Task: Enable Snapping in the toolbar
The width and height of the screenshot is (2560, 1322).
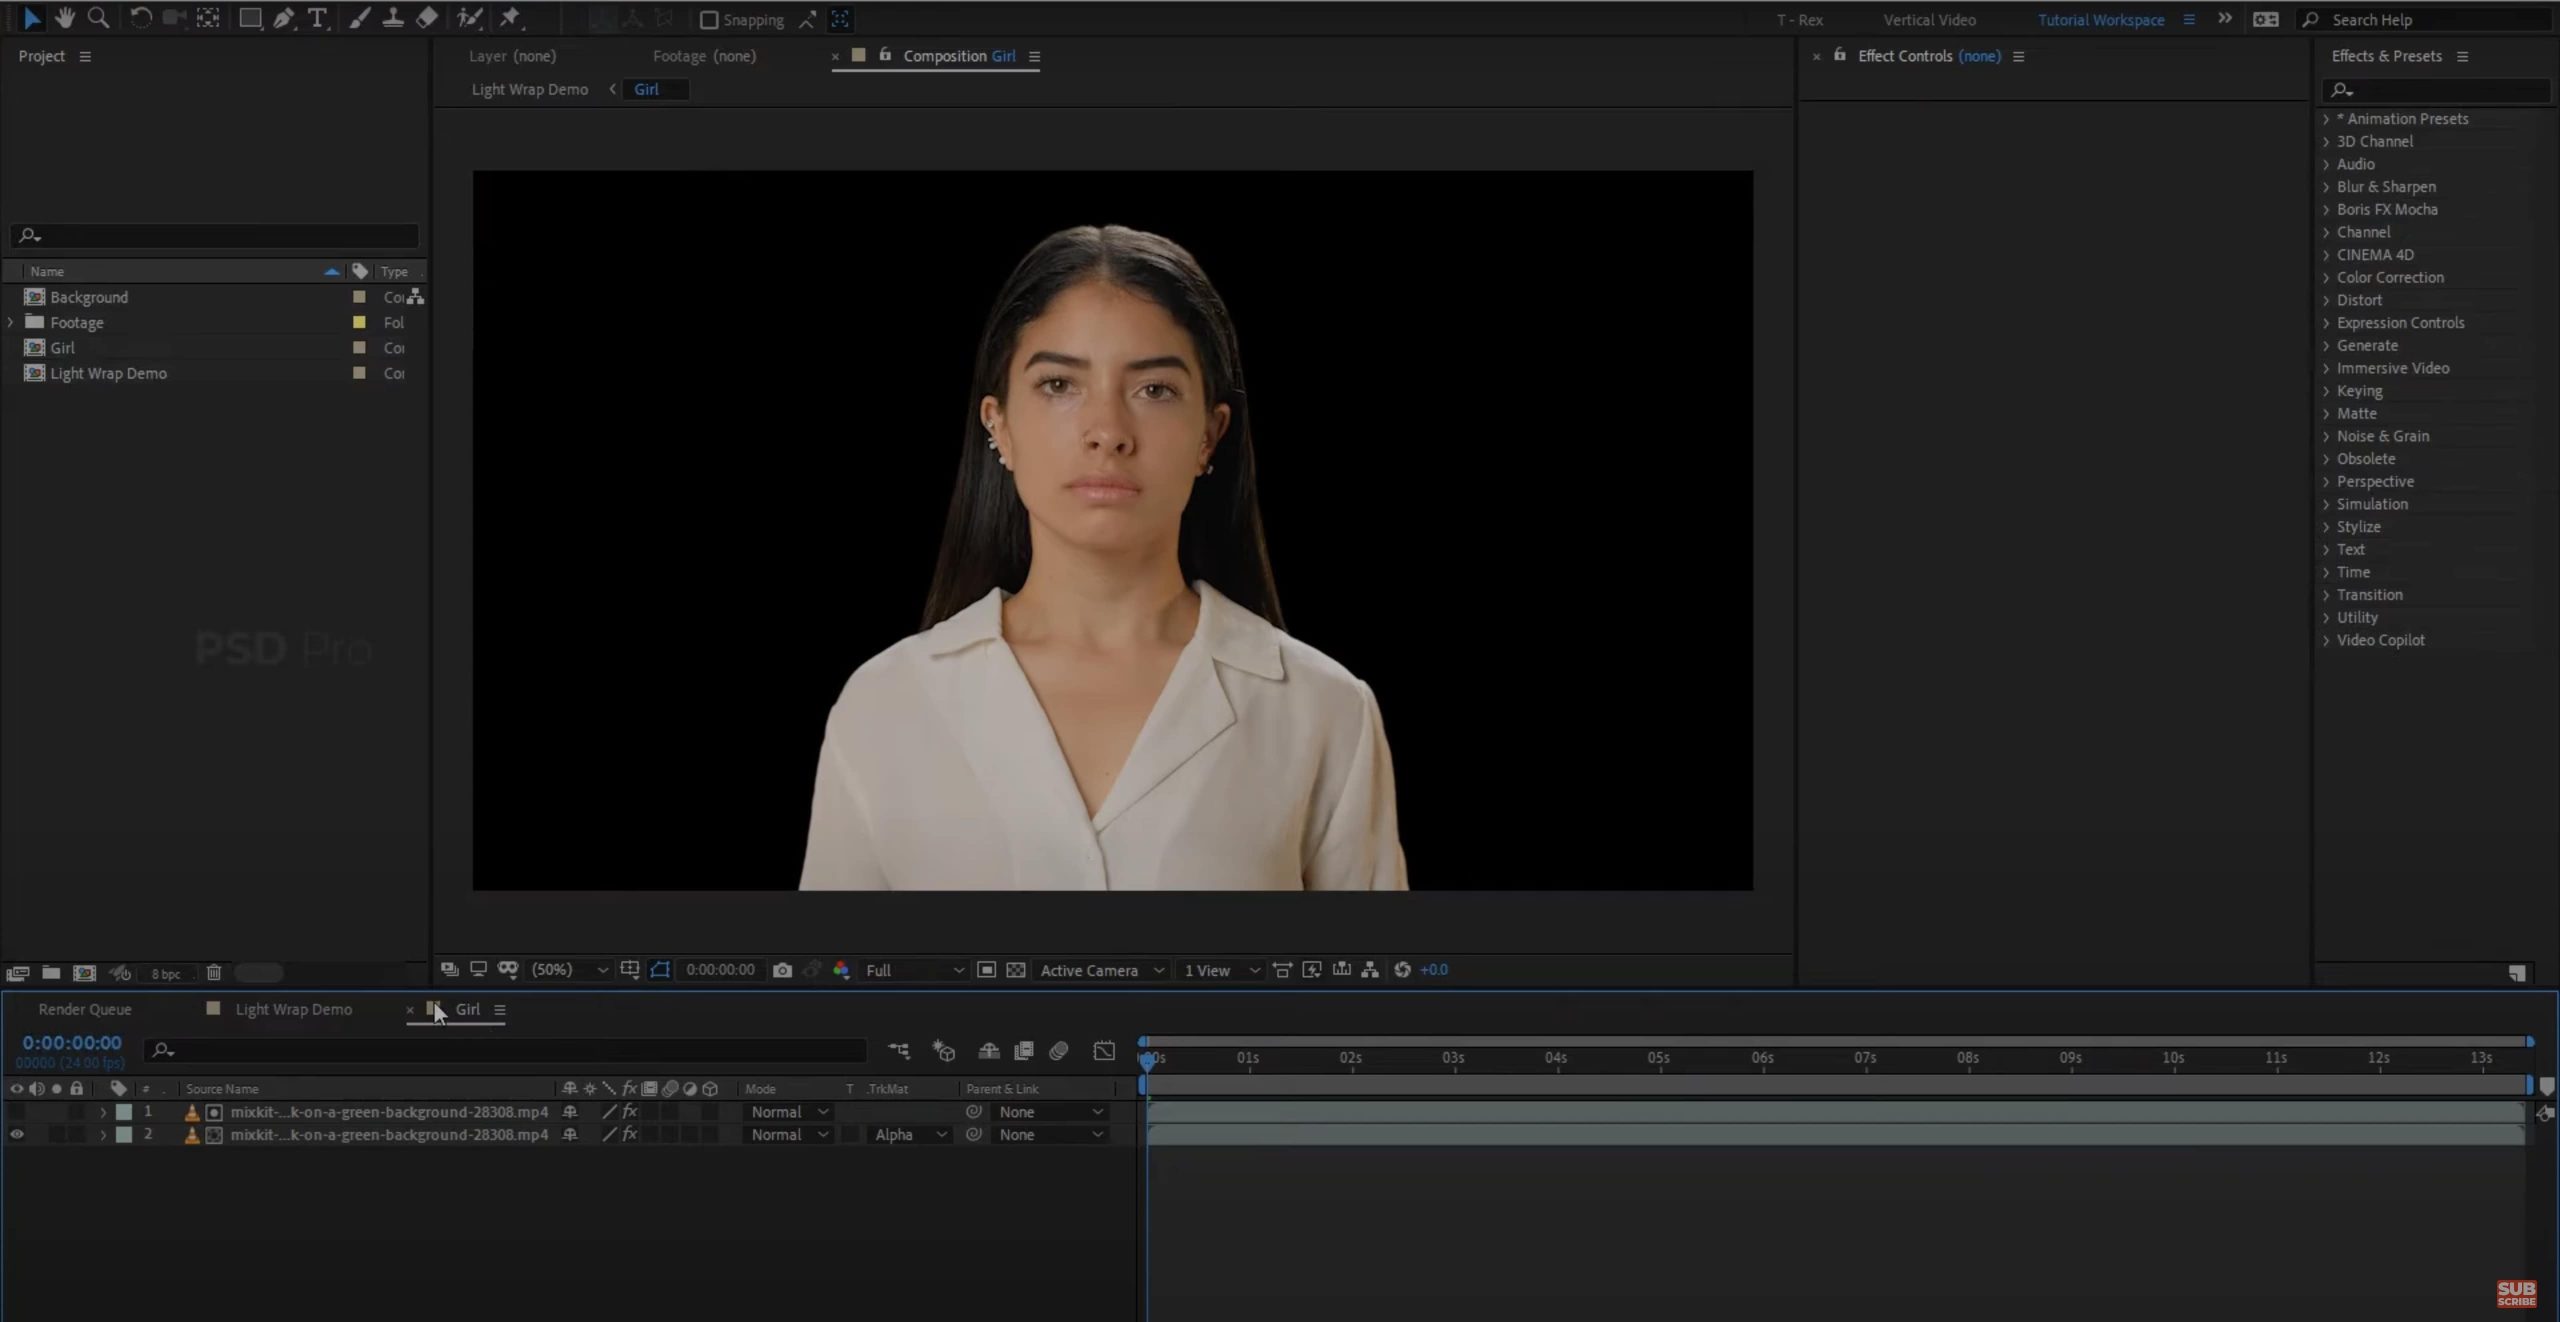Action: [710, 19]
